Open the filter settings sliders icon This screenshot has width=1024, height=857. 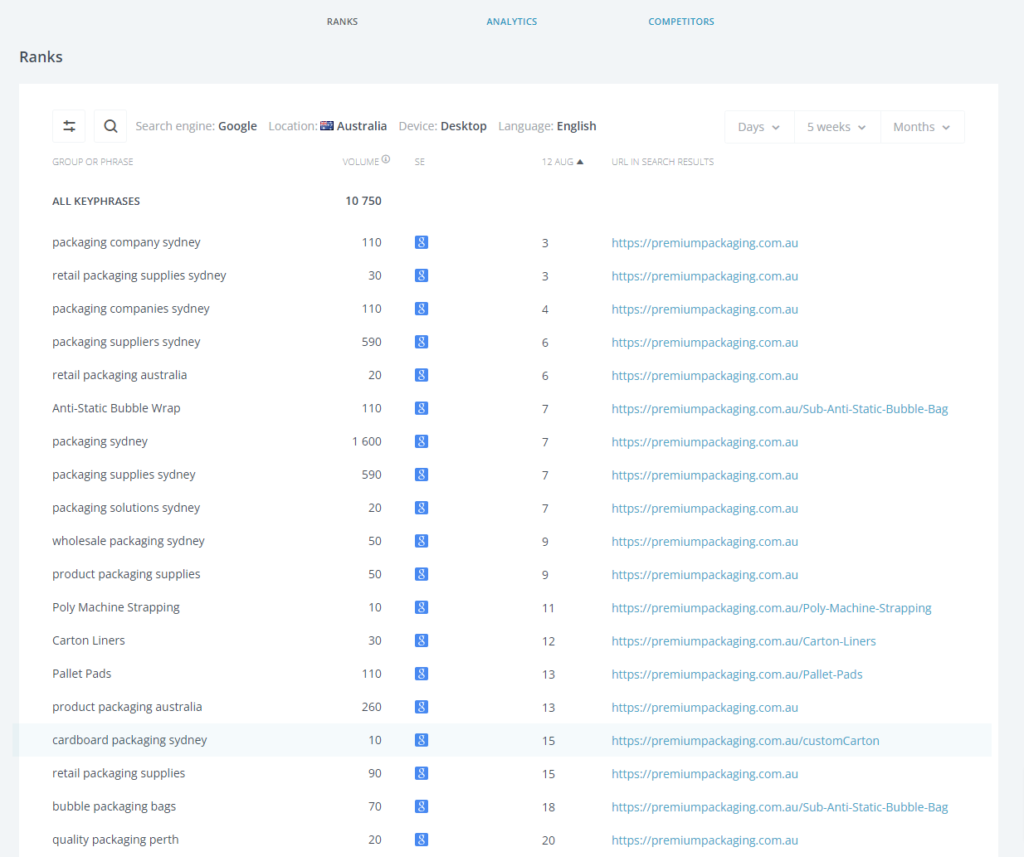tap(69, 126)
